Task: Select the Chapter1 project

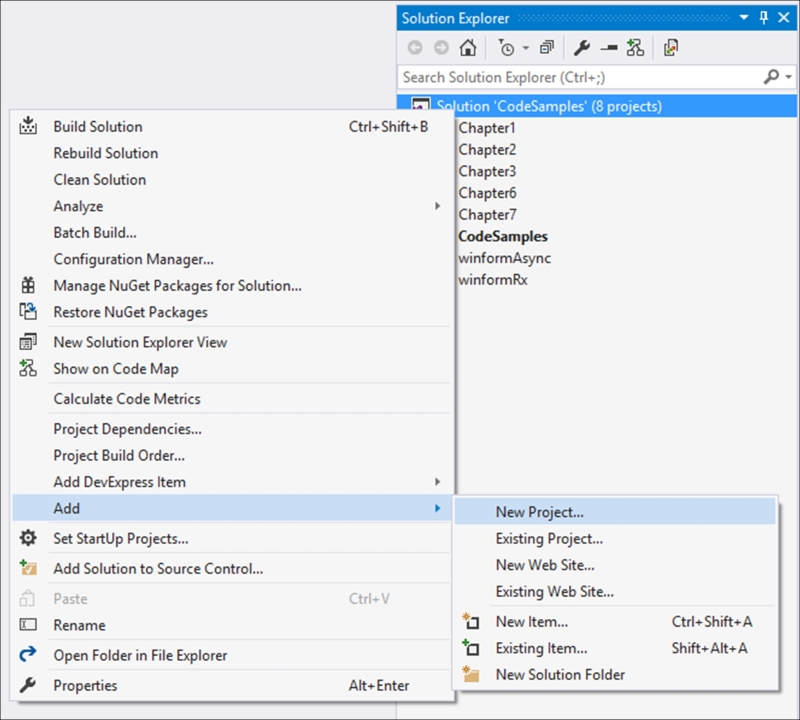Action: 487,128
